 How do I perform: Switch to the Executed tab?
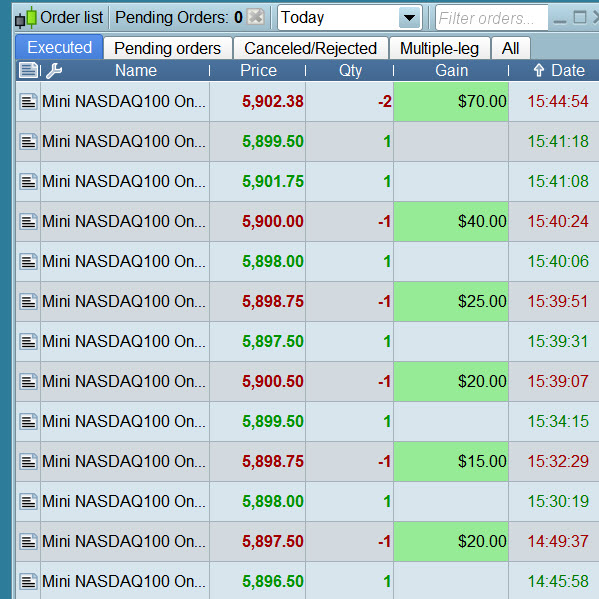point(59,47)
